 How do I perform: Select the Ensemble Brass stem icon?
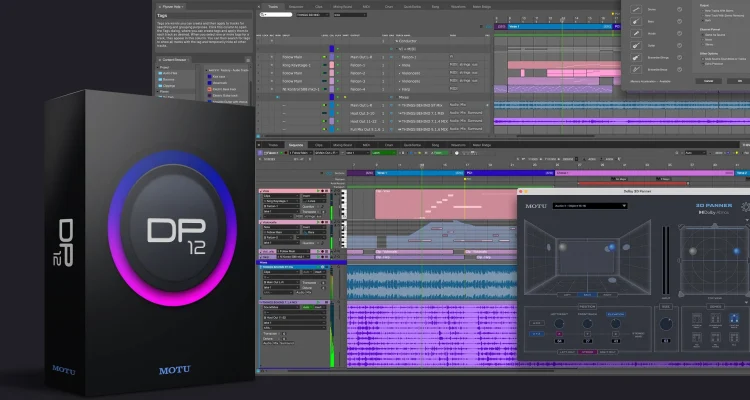point(636,69)
